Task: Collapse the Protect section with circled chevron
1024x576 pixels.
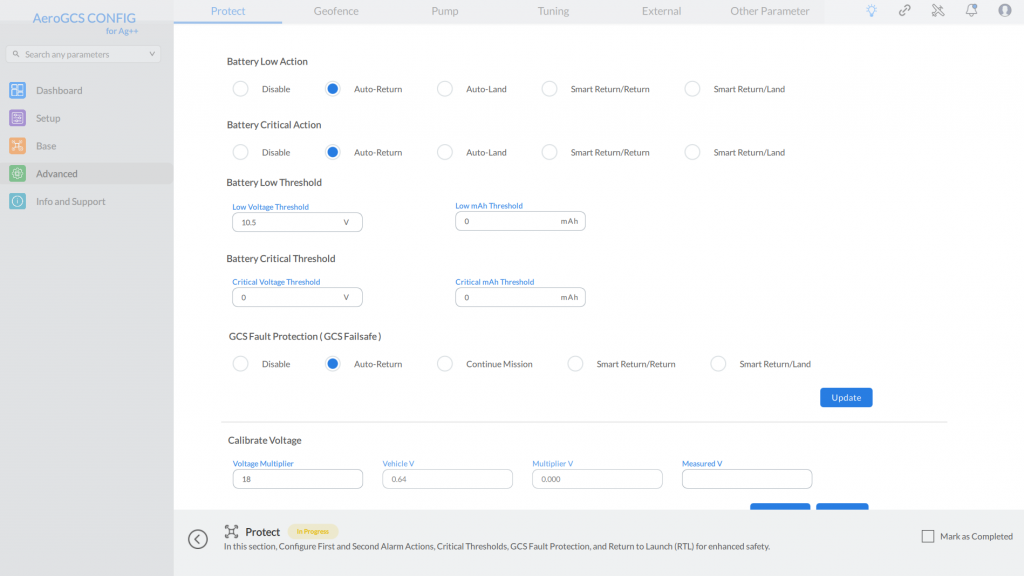Action: [x=197, y=539]
